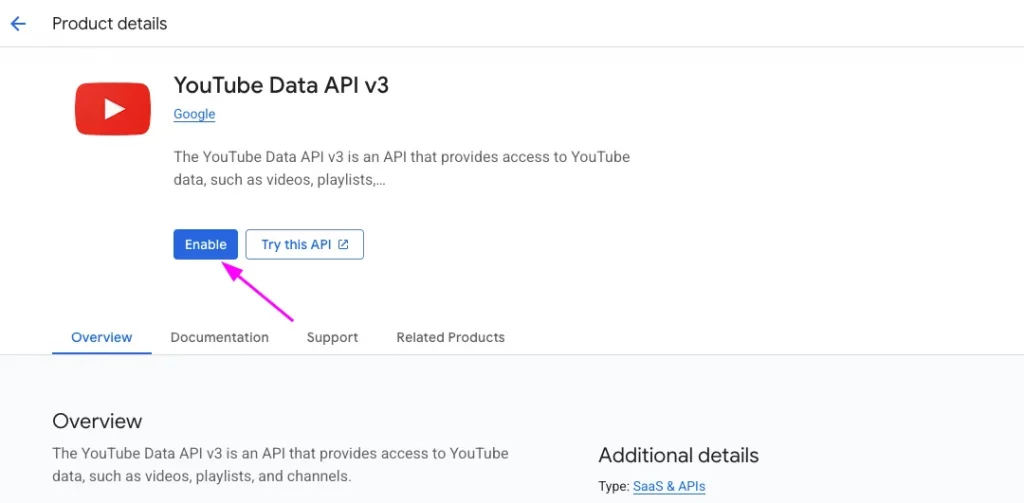The image size is (1024, 503).
Task: Enable the YouTube Data API v3
Action: point(206,245)
